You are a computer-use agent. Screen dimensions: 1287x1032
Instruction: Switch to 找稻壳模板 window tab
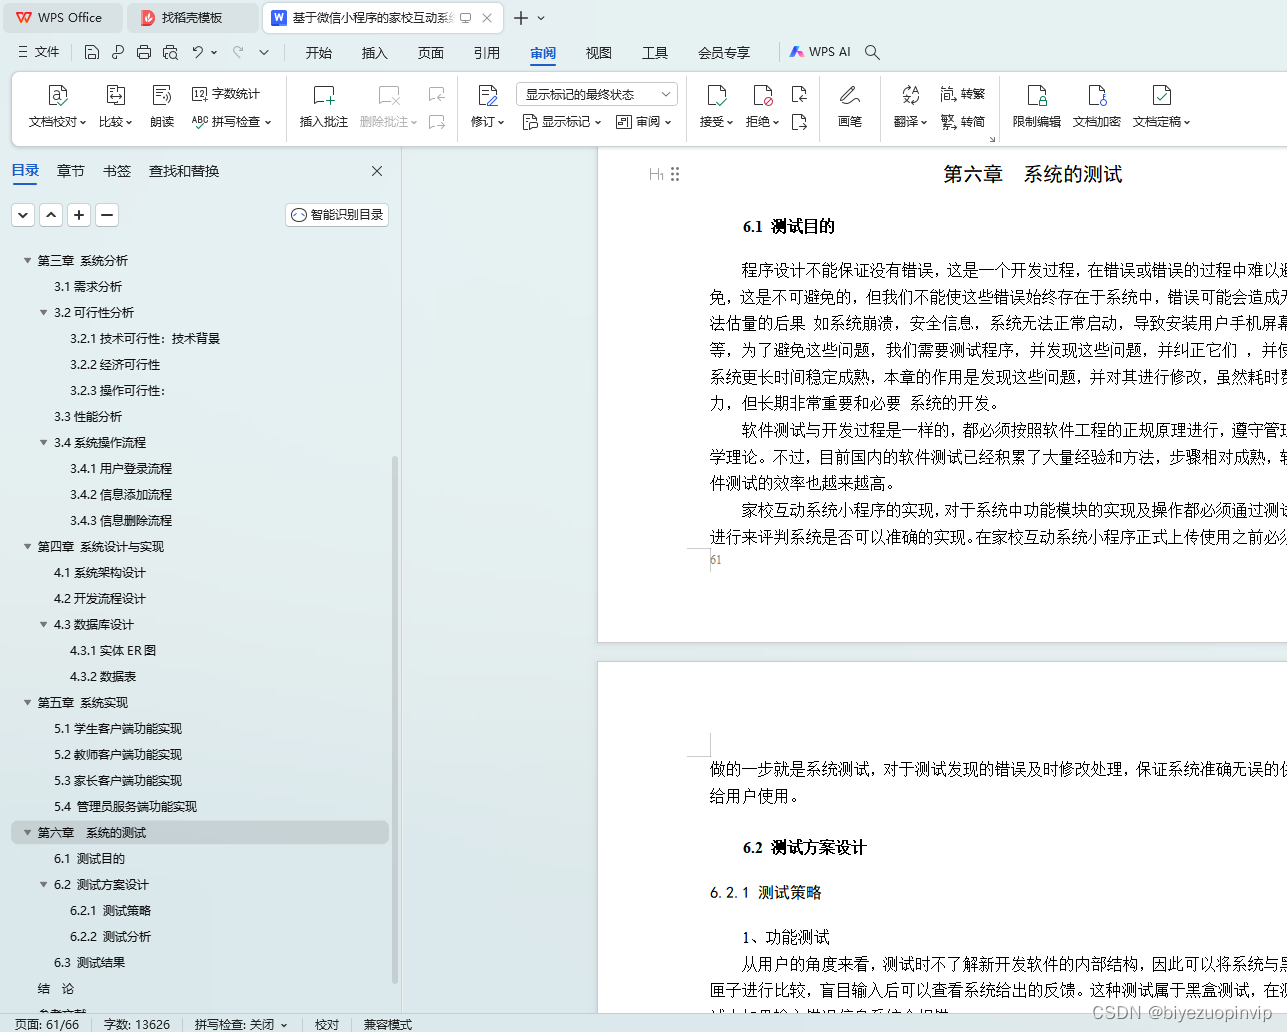pos(194,18)
